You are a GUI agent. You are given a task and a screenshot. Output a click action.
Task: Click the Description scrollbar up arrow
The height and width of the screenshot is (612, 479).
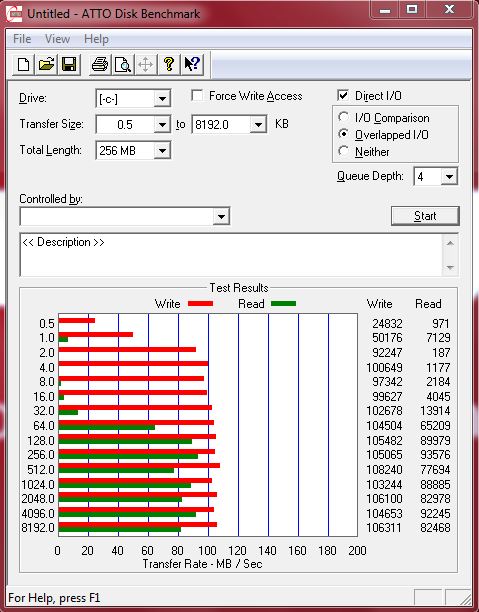click(450, 244)
